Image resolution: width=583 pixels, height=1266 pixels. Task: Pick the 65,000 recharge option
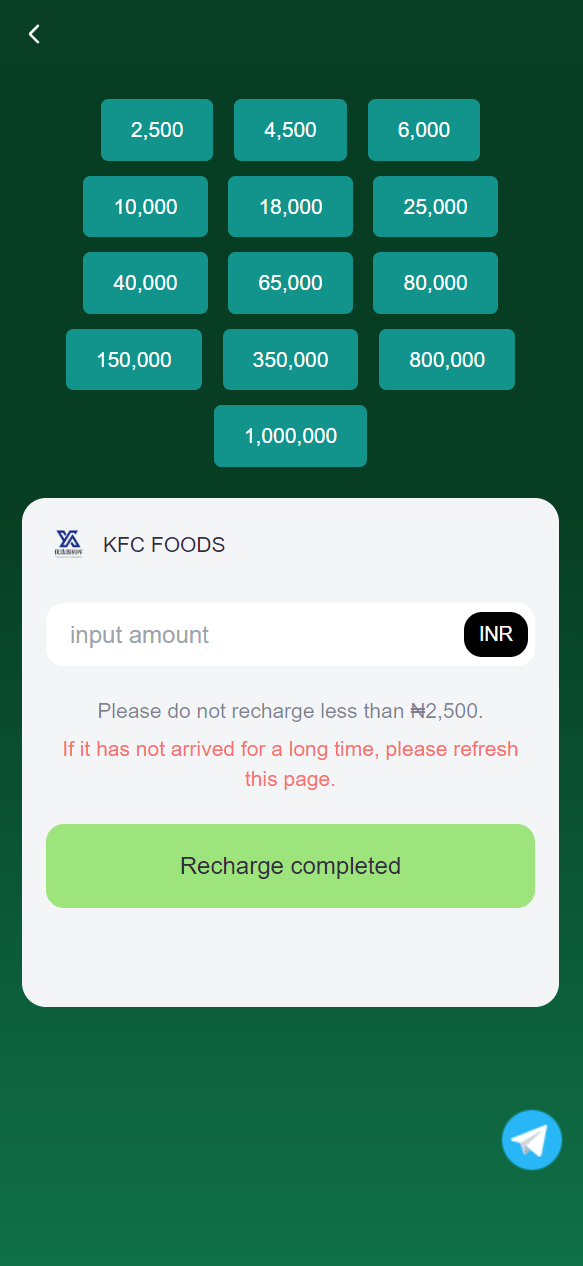[290, 283]
